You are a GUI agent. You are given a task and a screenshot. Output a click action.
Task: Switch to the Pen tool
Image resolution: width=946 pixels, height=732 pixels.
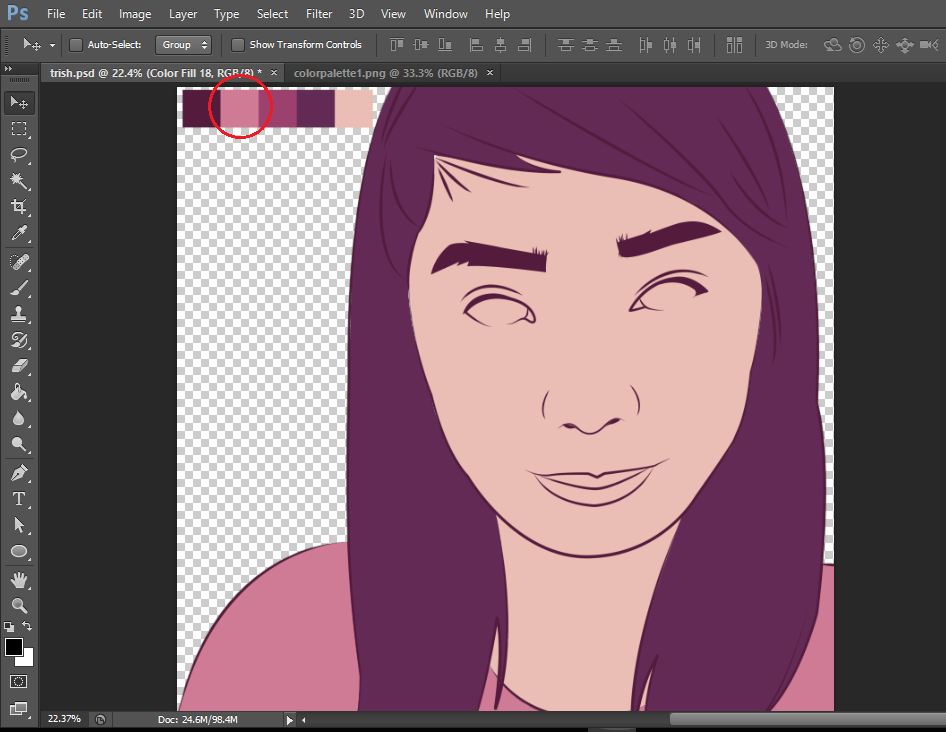click(19, 473)
